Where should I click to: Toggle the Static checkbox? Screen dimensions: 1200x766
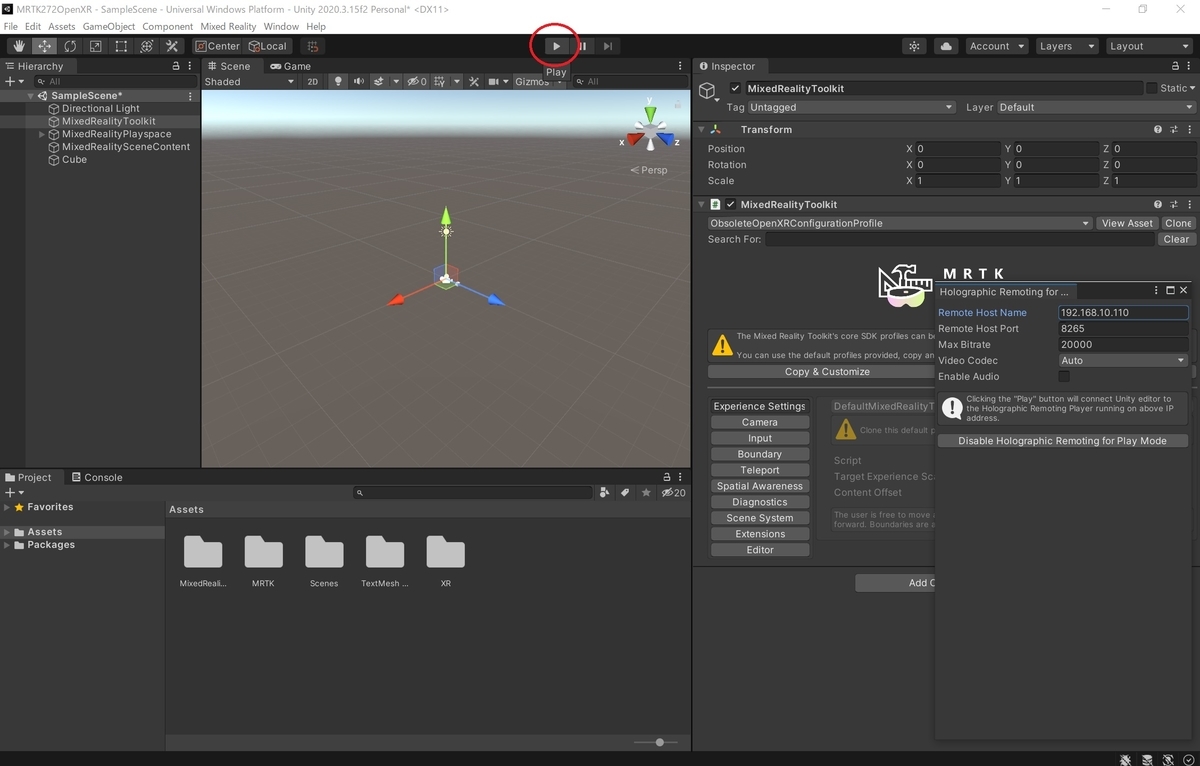[1151, 88]
